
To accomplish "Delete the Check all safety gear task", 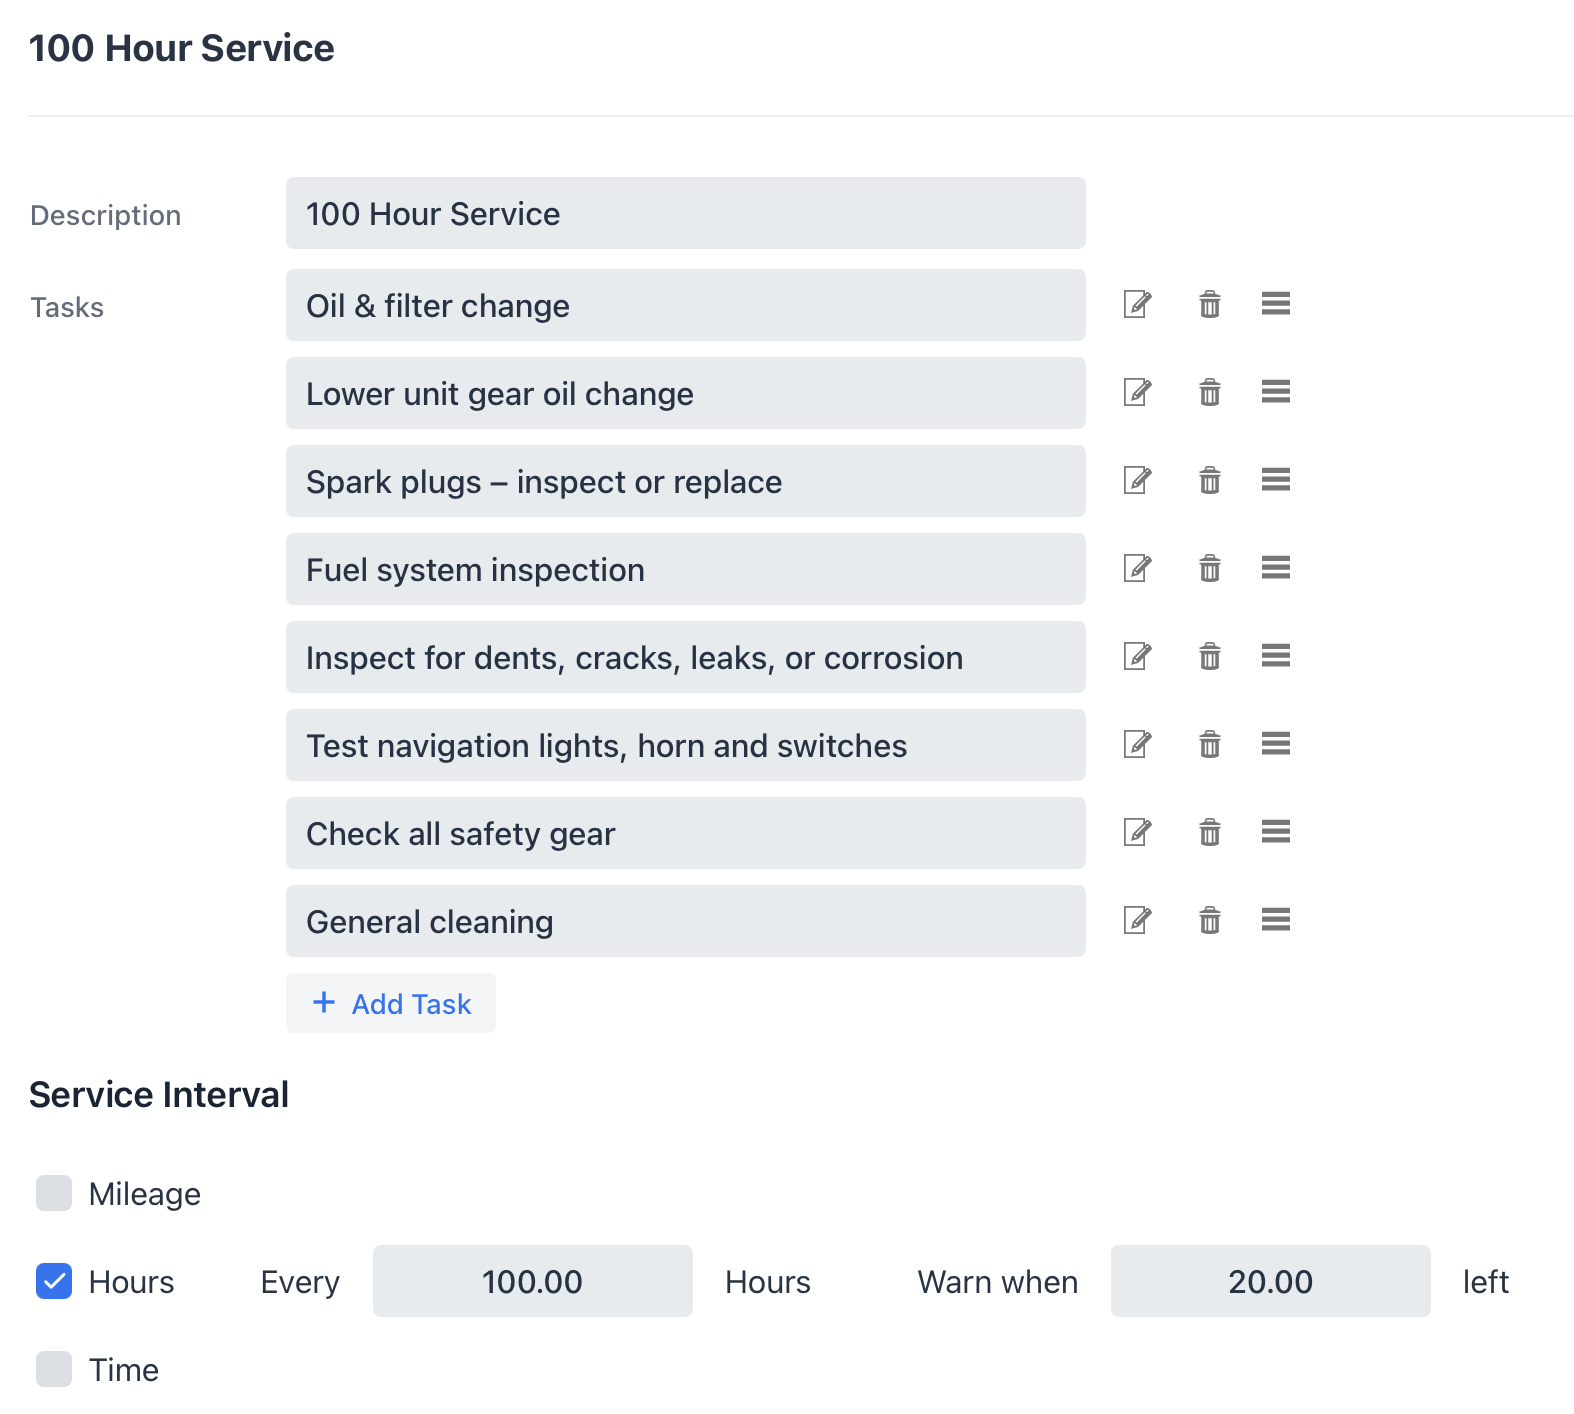I will point(1210,832).
